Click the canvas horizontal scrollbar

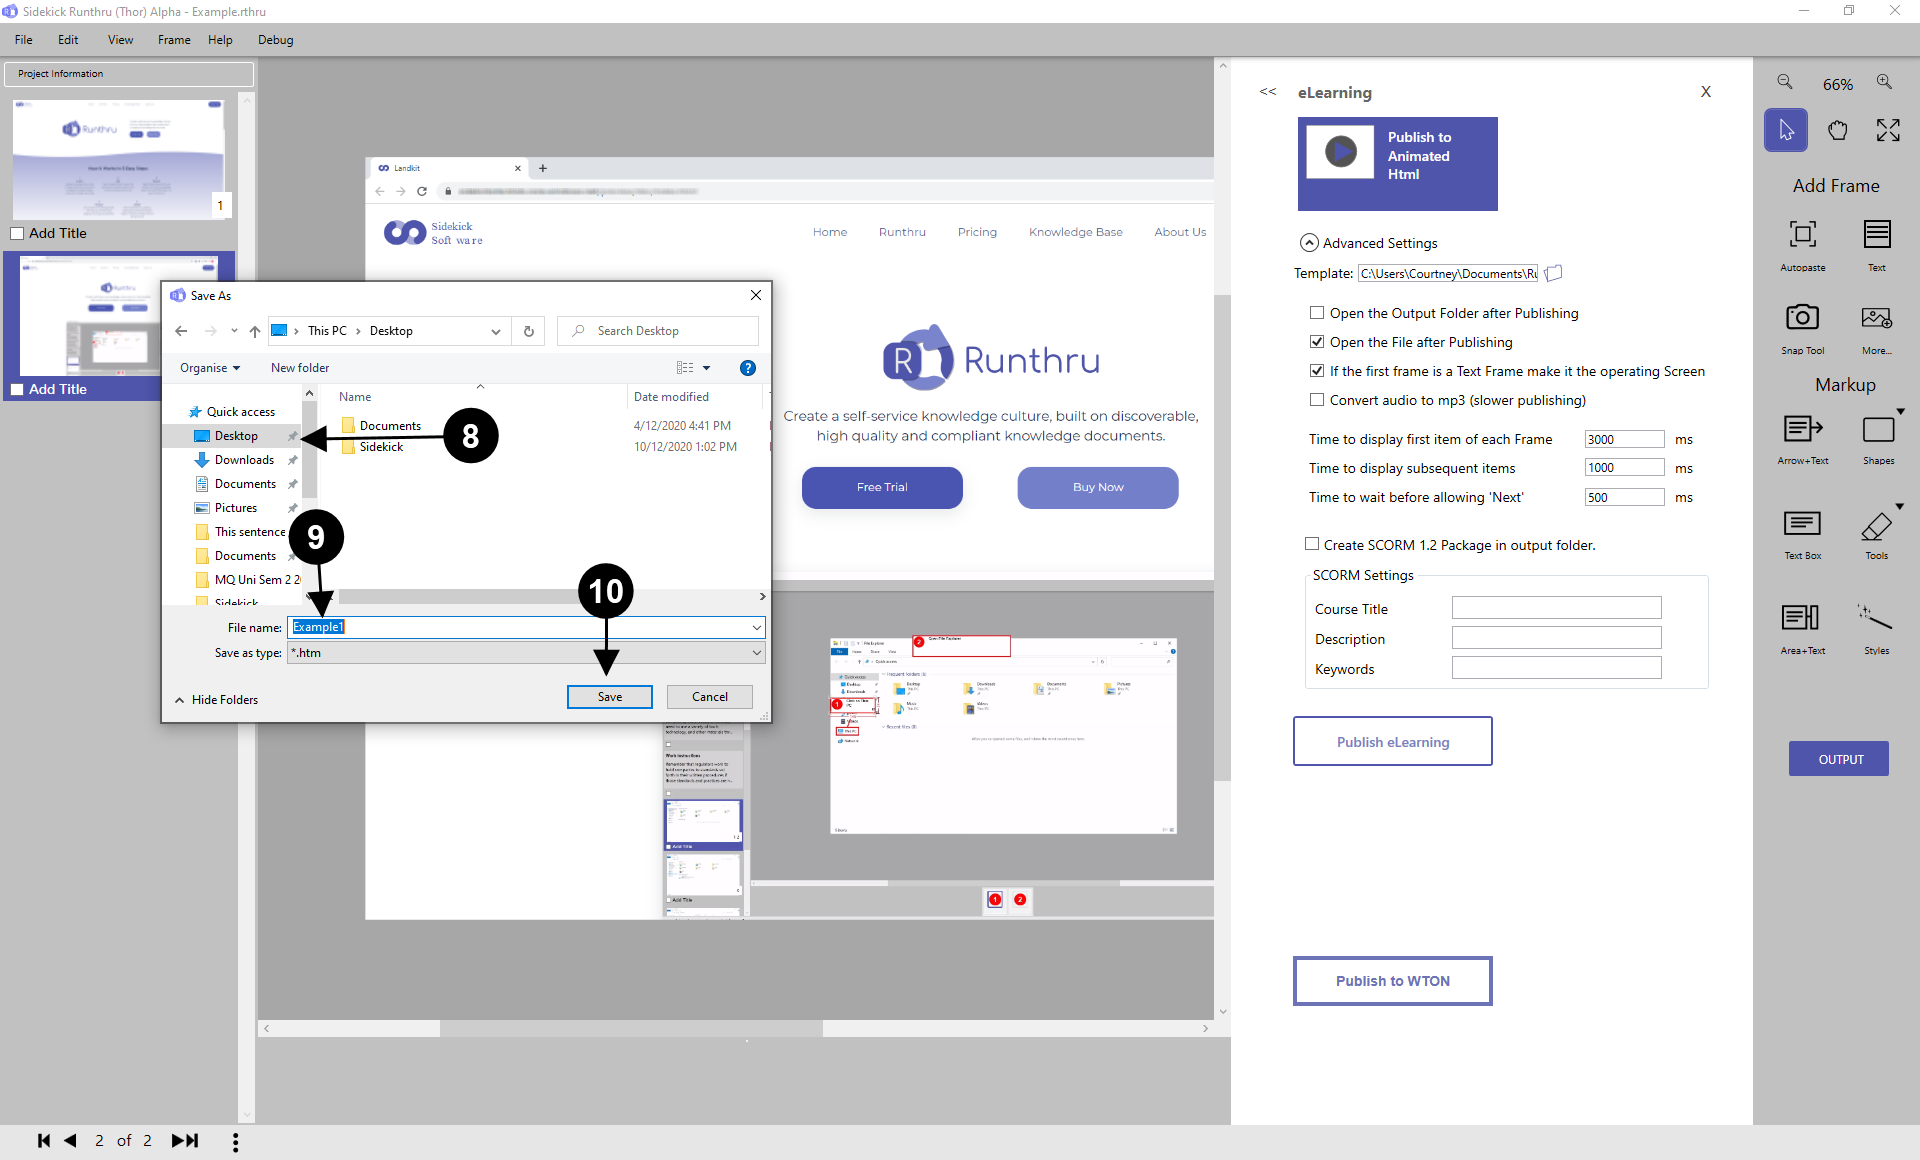(632, 1028)
